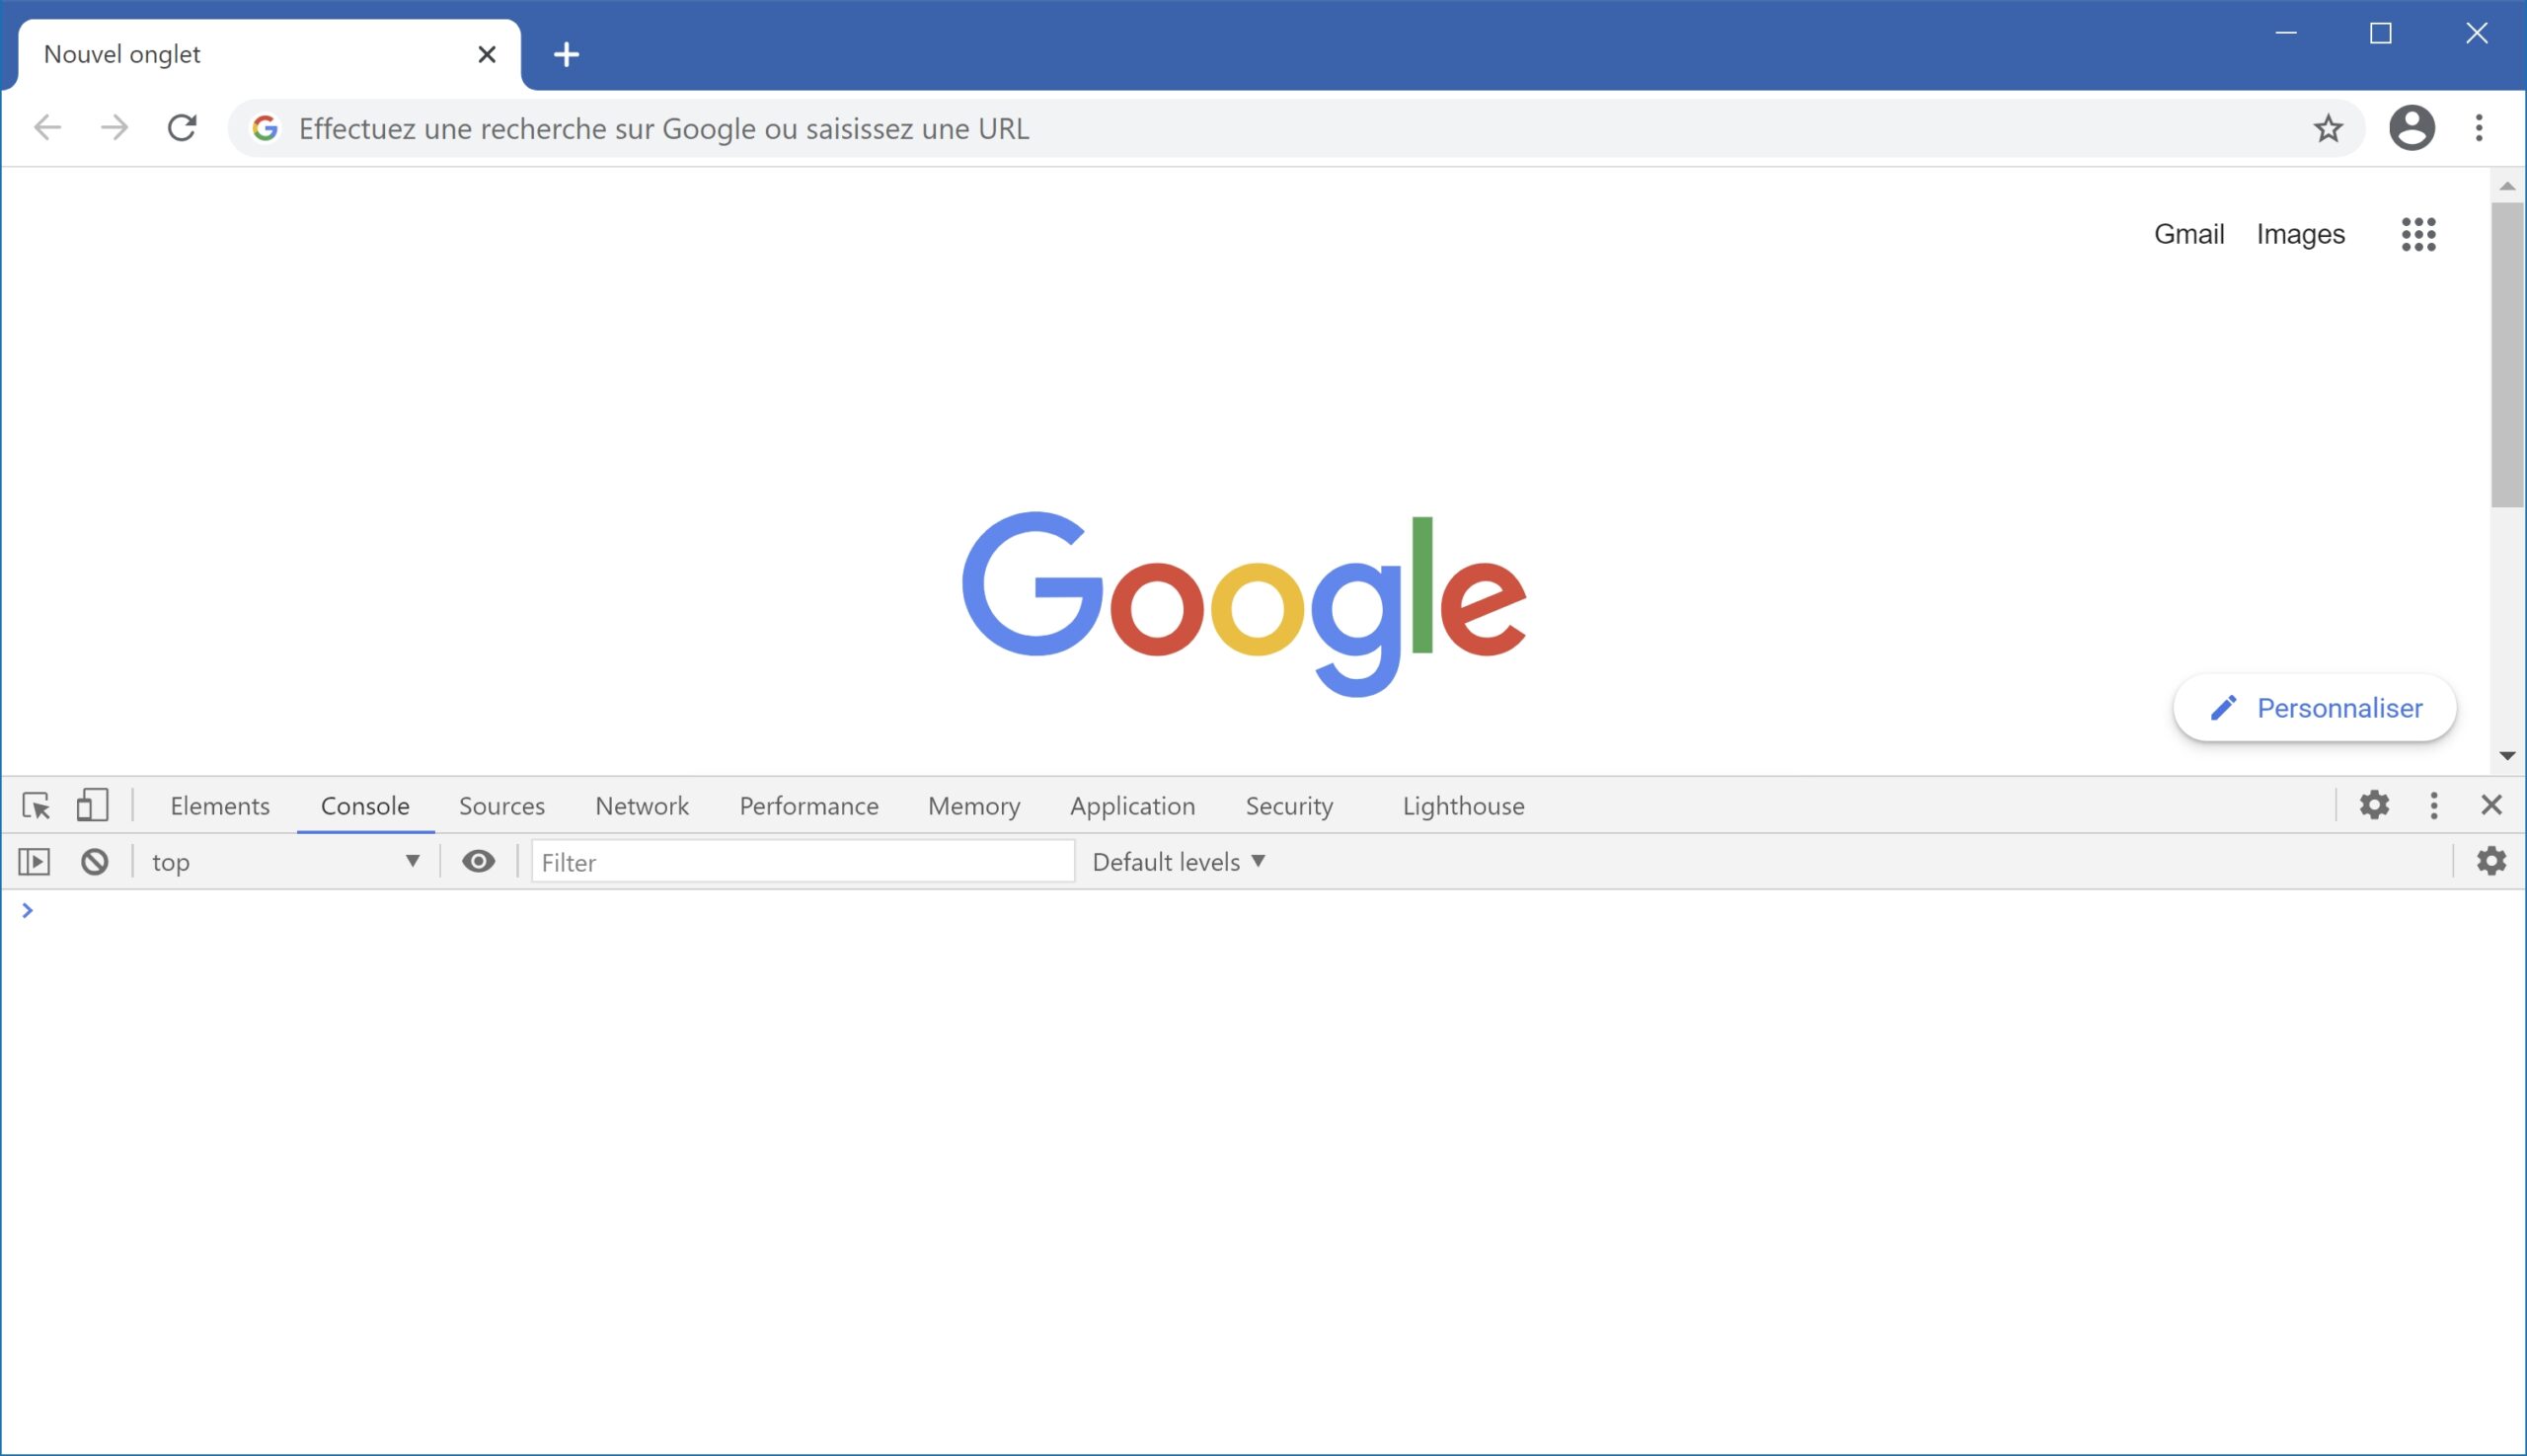The image size is (2527, 1456).
Task: Clear the console
Action: pyautogui.click(x=94, y=861)
